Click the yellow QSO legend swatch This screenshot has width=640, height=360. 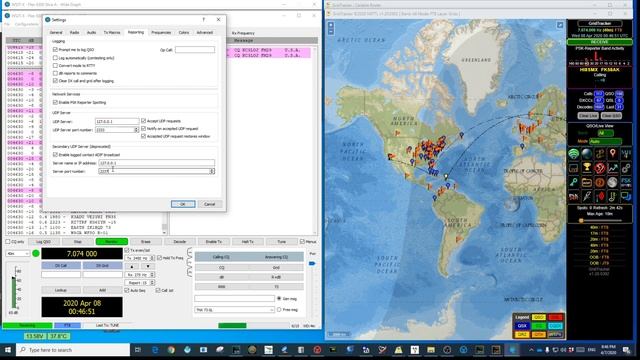pyautogui.click(x=538, y=317)
